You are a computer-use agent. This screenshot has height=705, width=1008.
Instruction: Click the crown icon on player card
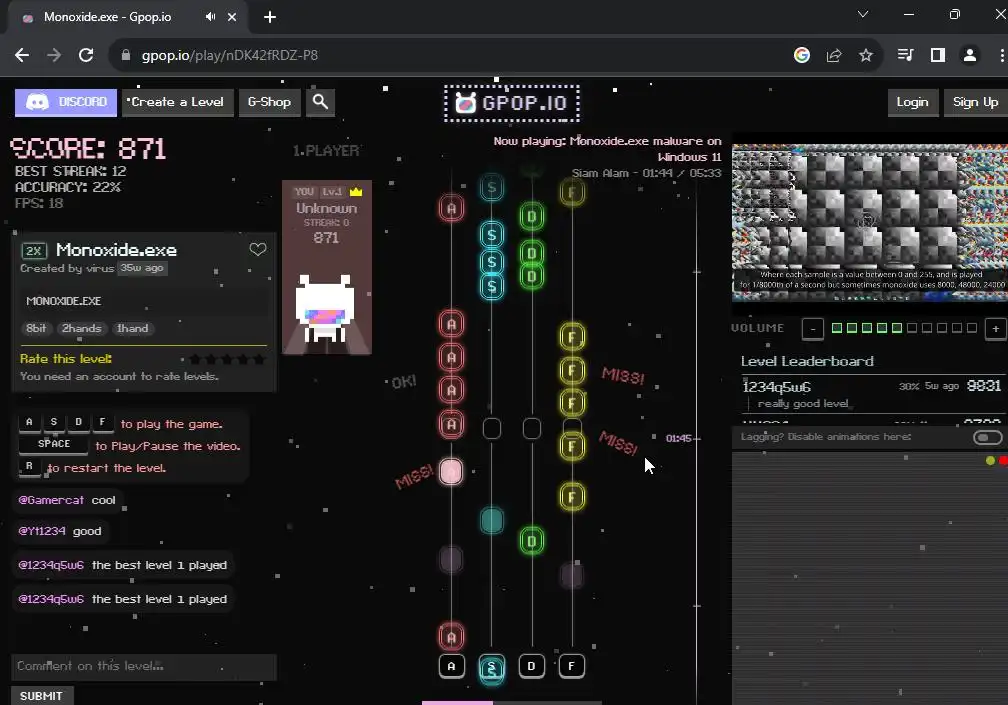point(356,192)
